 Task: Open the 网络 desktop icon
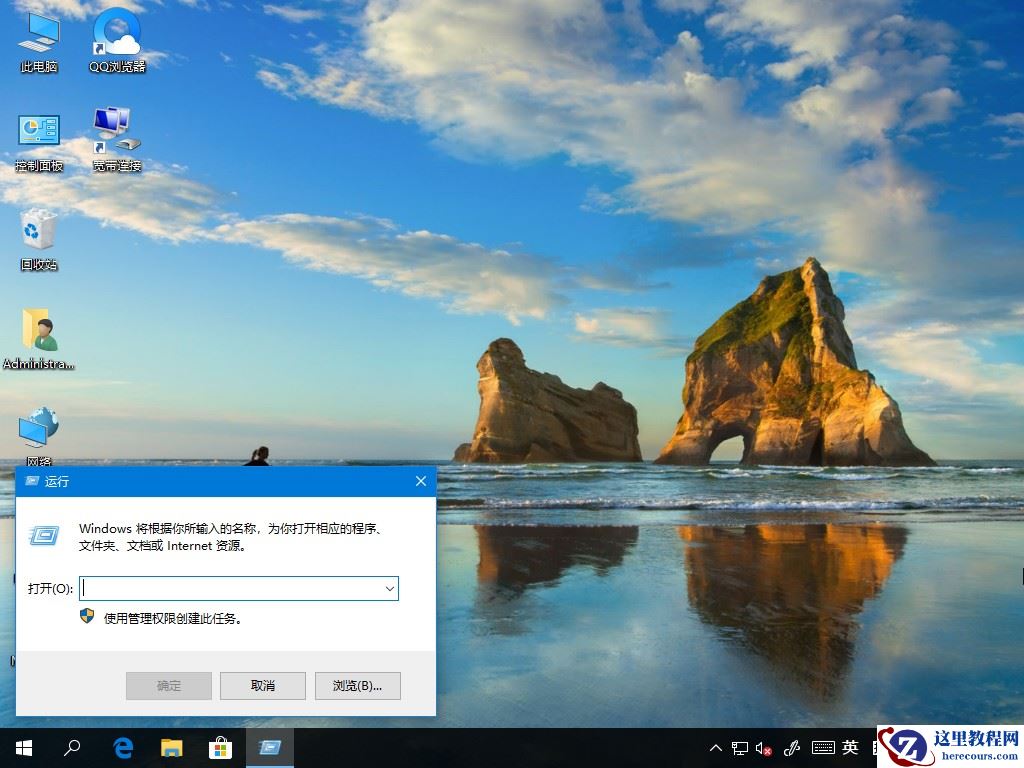coord(39,430)
